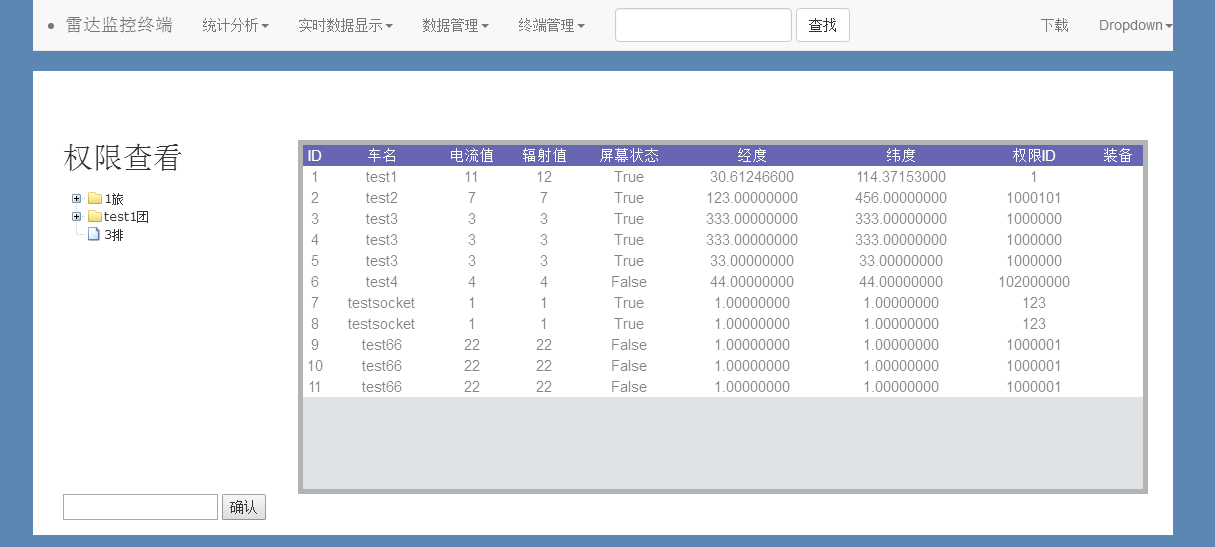1215x547 pixels.
Task: Click the folder icon next to test1团
Action: (x=95, y=217)
